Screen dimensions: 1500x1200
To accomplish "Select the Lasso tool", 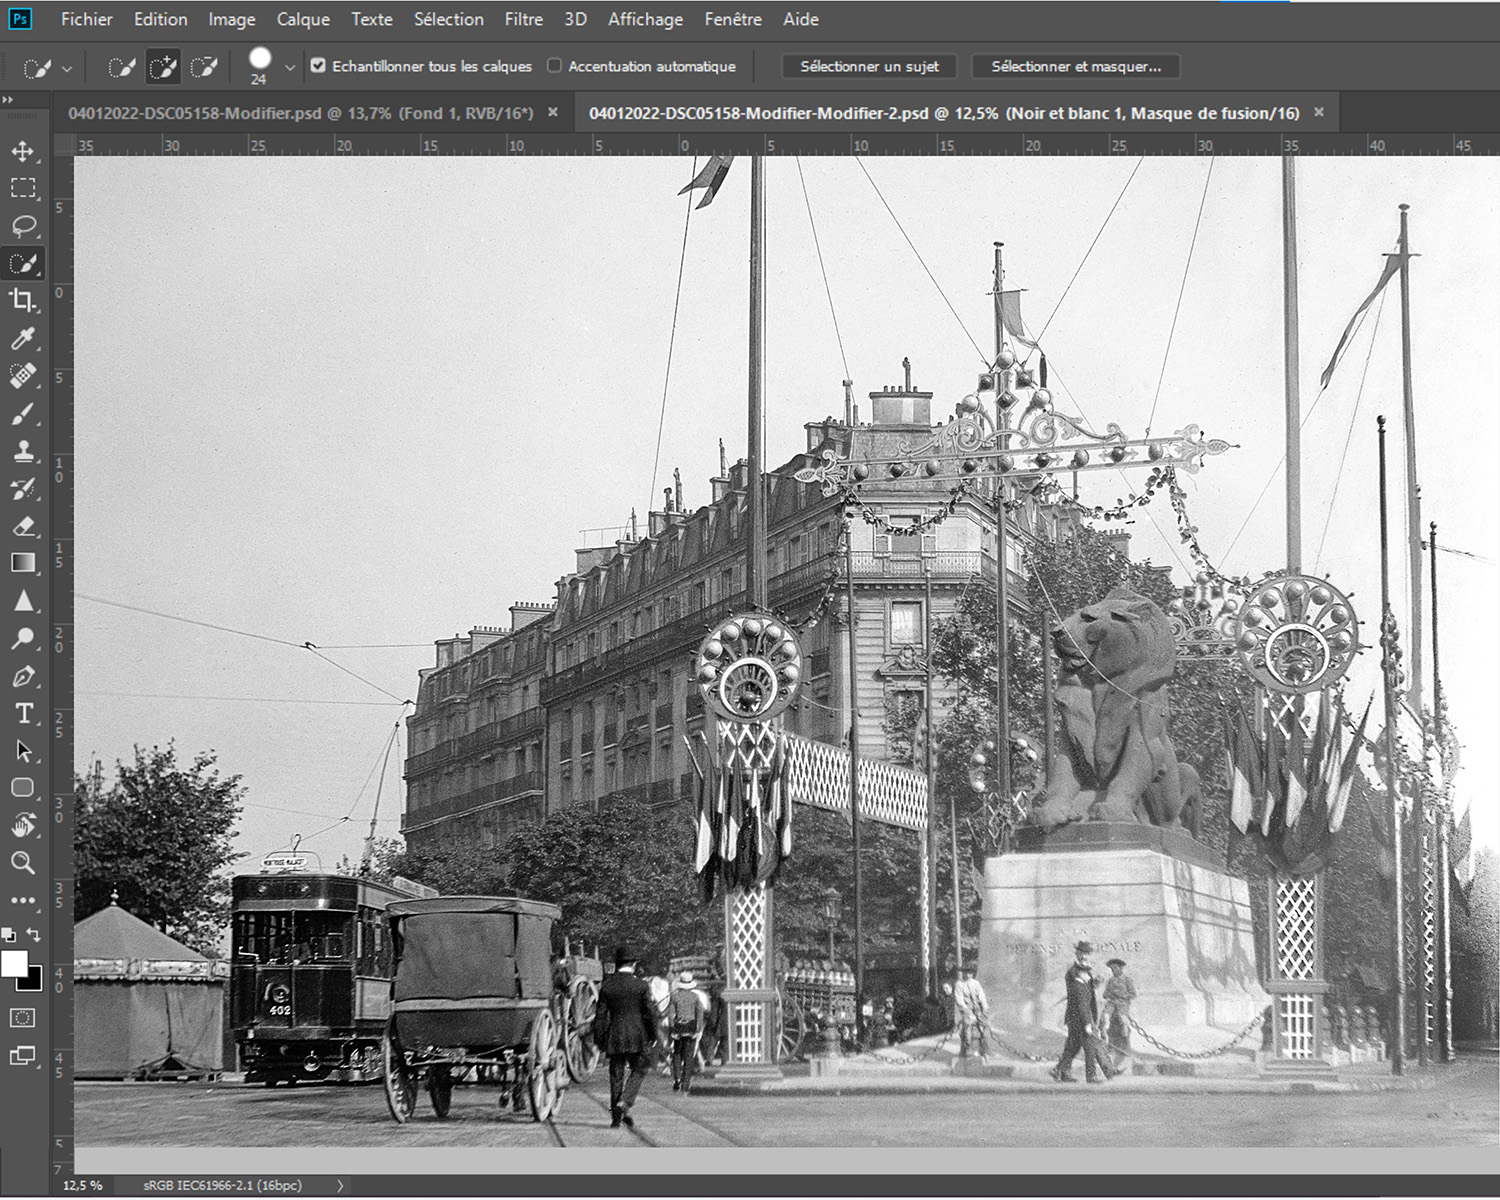I will 23,226.
